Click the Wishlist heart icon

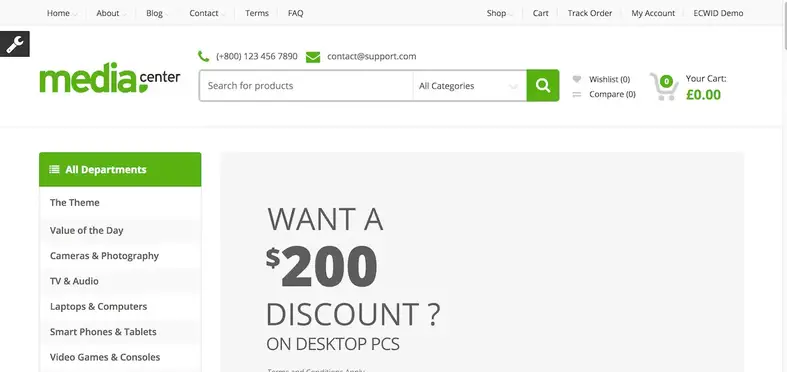(x=577, y=79)
